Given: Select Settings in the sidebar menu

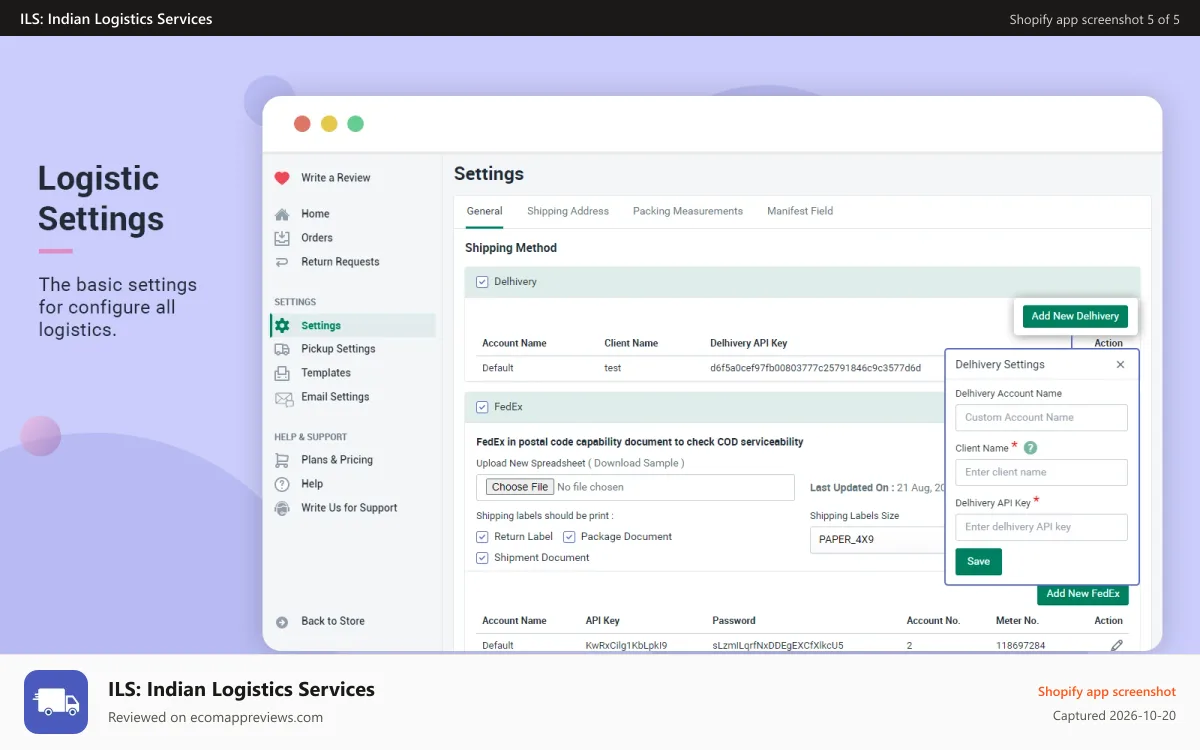Looking at the screenshot, I should click(353, 326).
